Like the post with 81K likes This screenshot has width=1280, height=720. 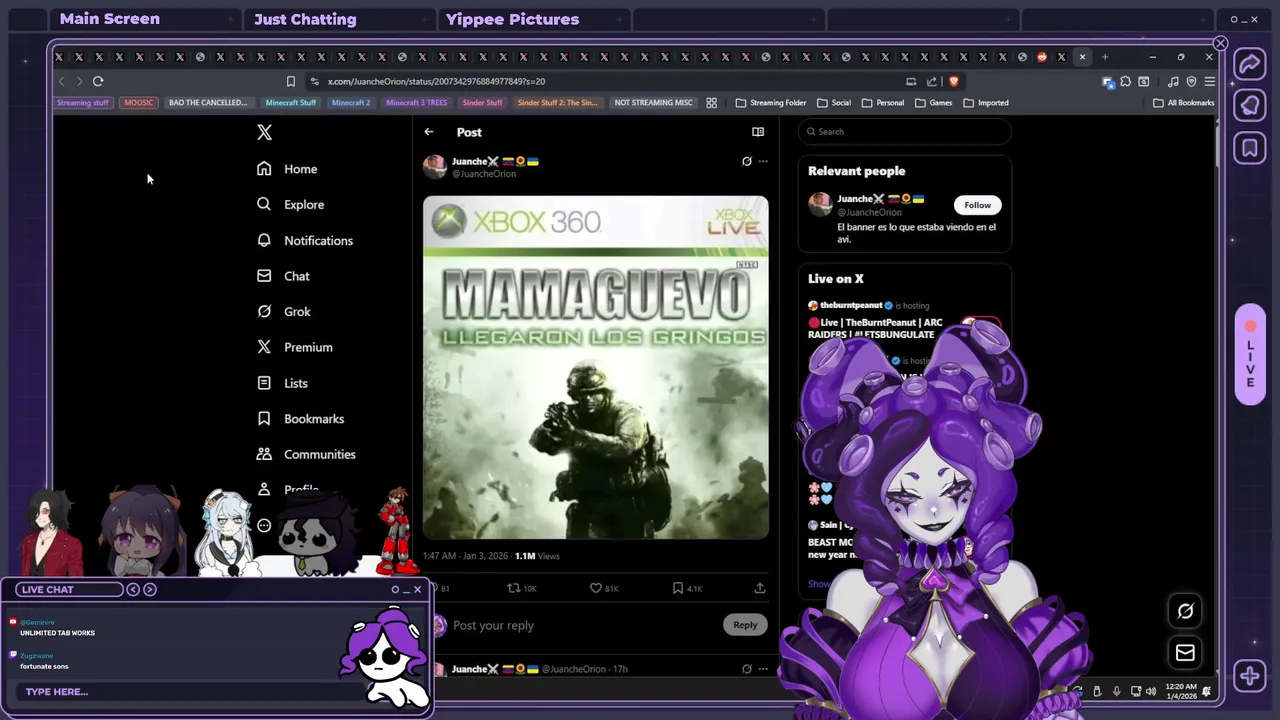[x=604, y=588]
